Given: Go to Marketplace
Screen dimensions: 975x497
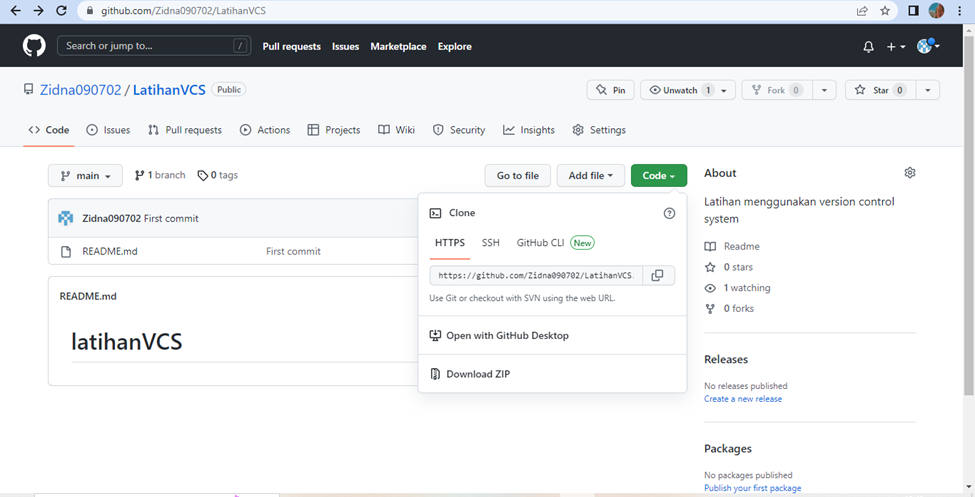Looking at the screenshot, I should (399, 47).
